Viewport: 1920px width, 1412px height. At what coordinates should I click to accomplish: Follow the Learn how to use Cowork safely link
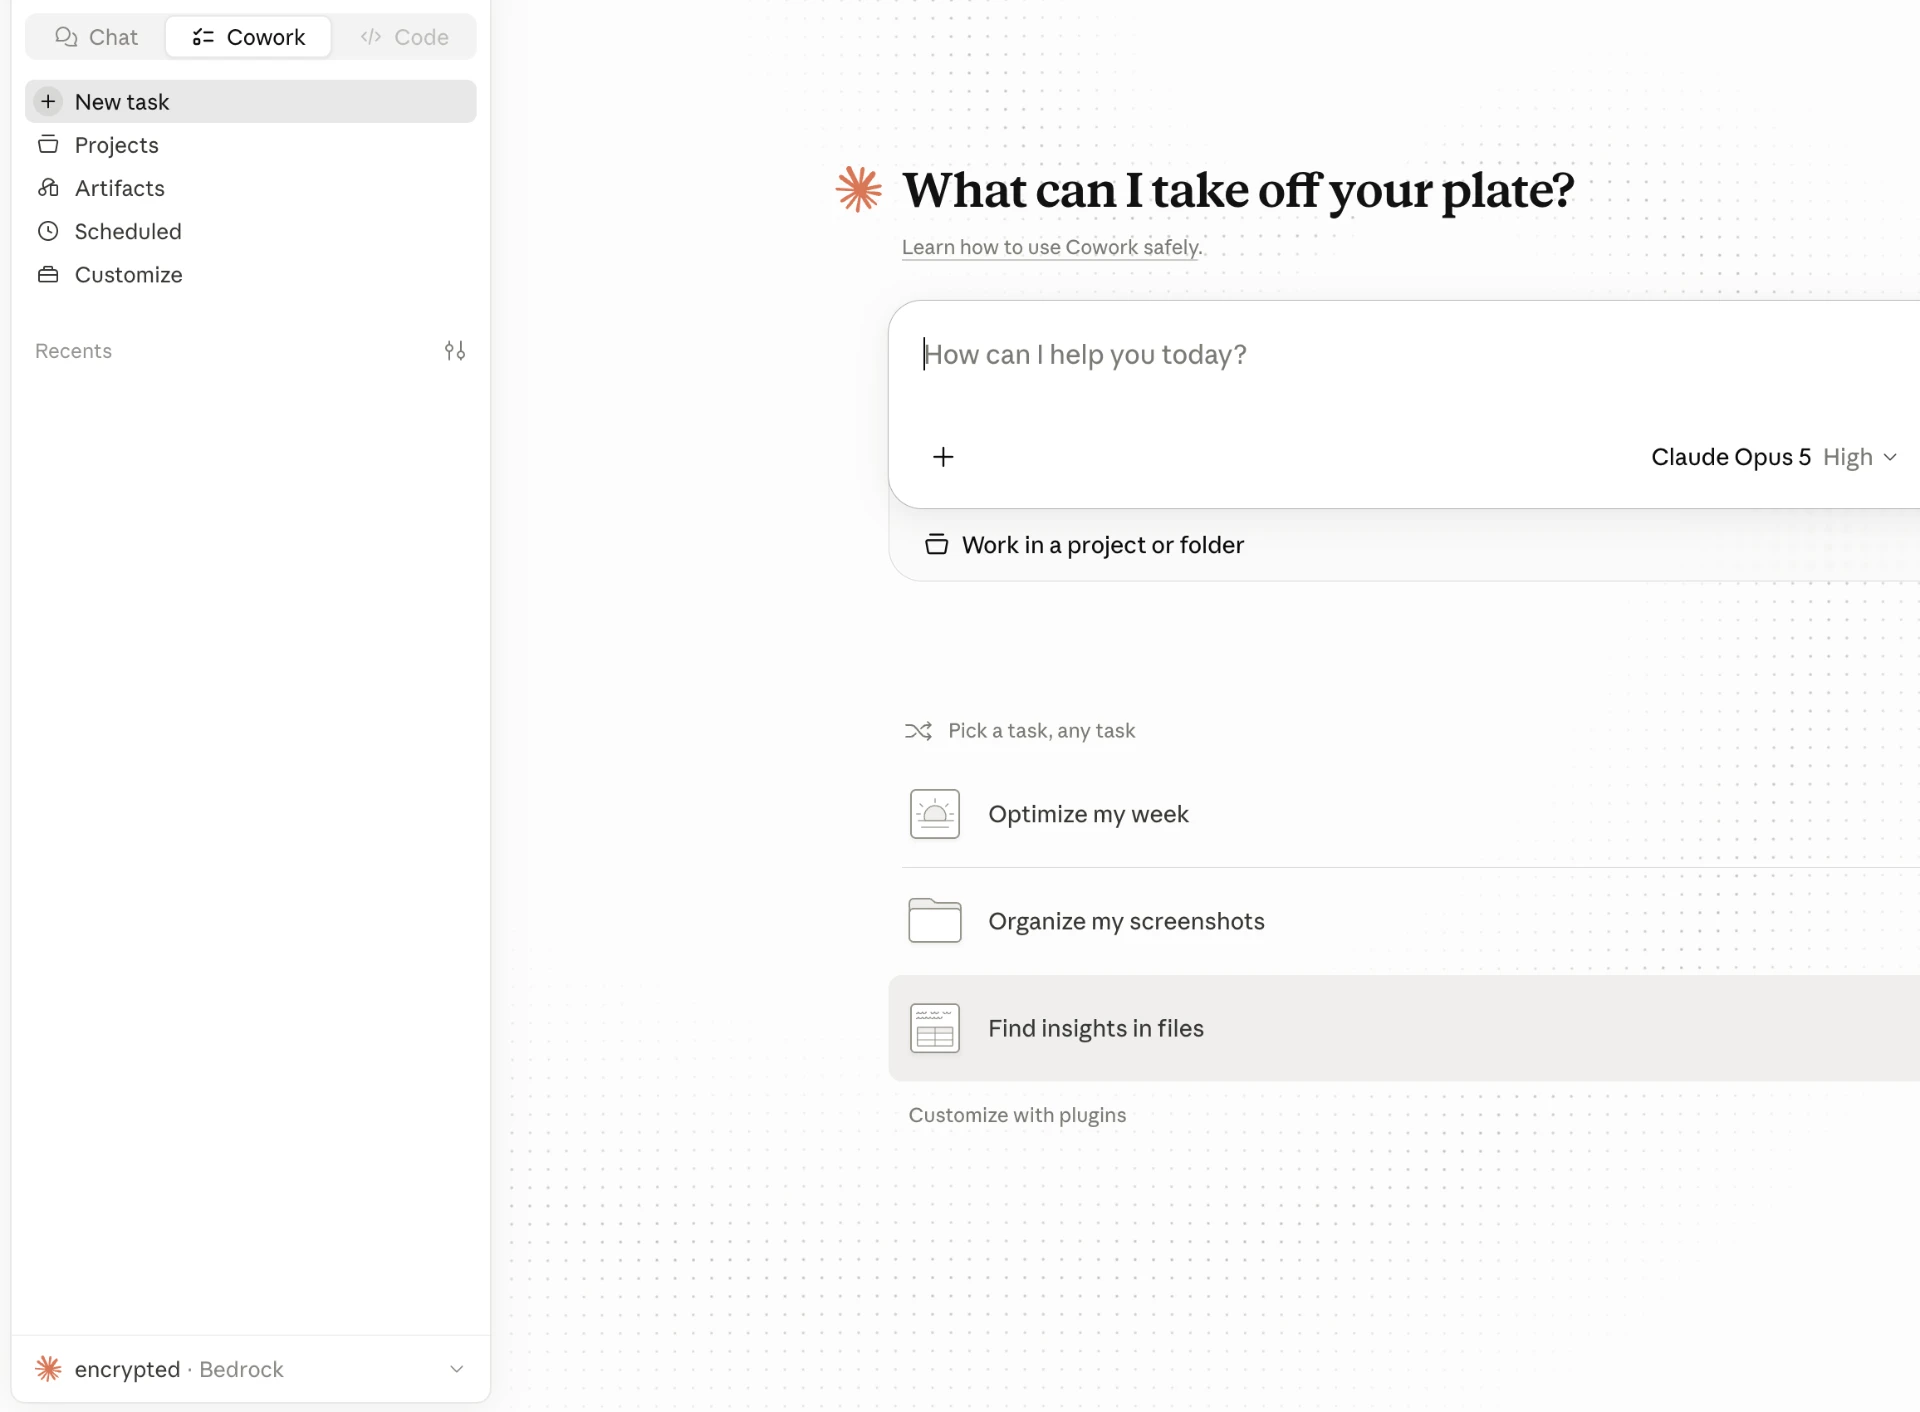[x=1050, y=247]
